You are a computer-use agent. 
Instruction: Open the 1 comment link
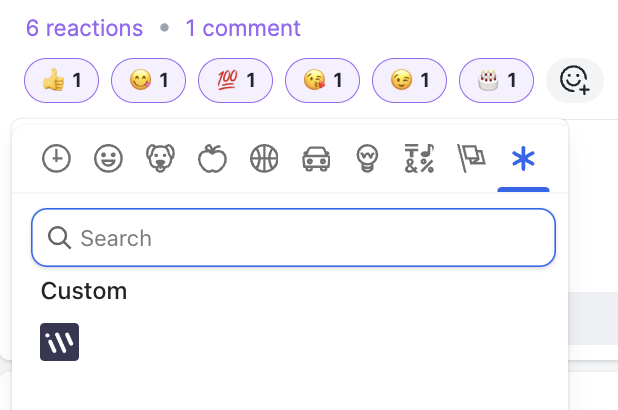pos(243,28)
